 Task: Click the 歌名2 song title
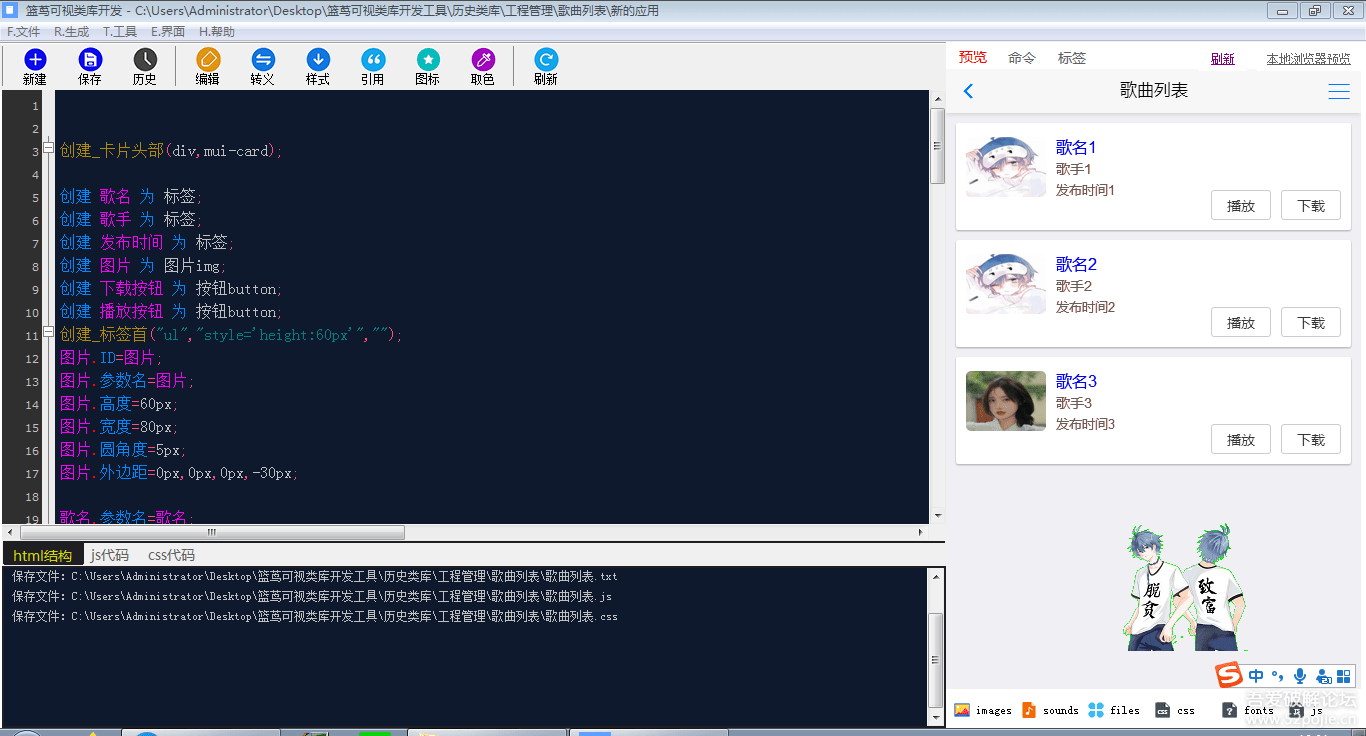click(1076, 265)
